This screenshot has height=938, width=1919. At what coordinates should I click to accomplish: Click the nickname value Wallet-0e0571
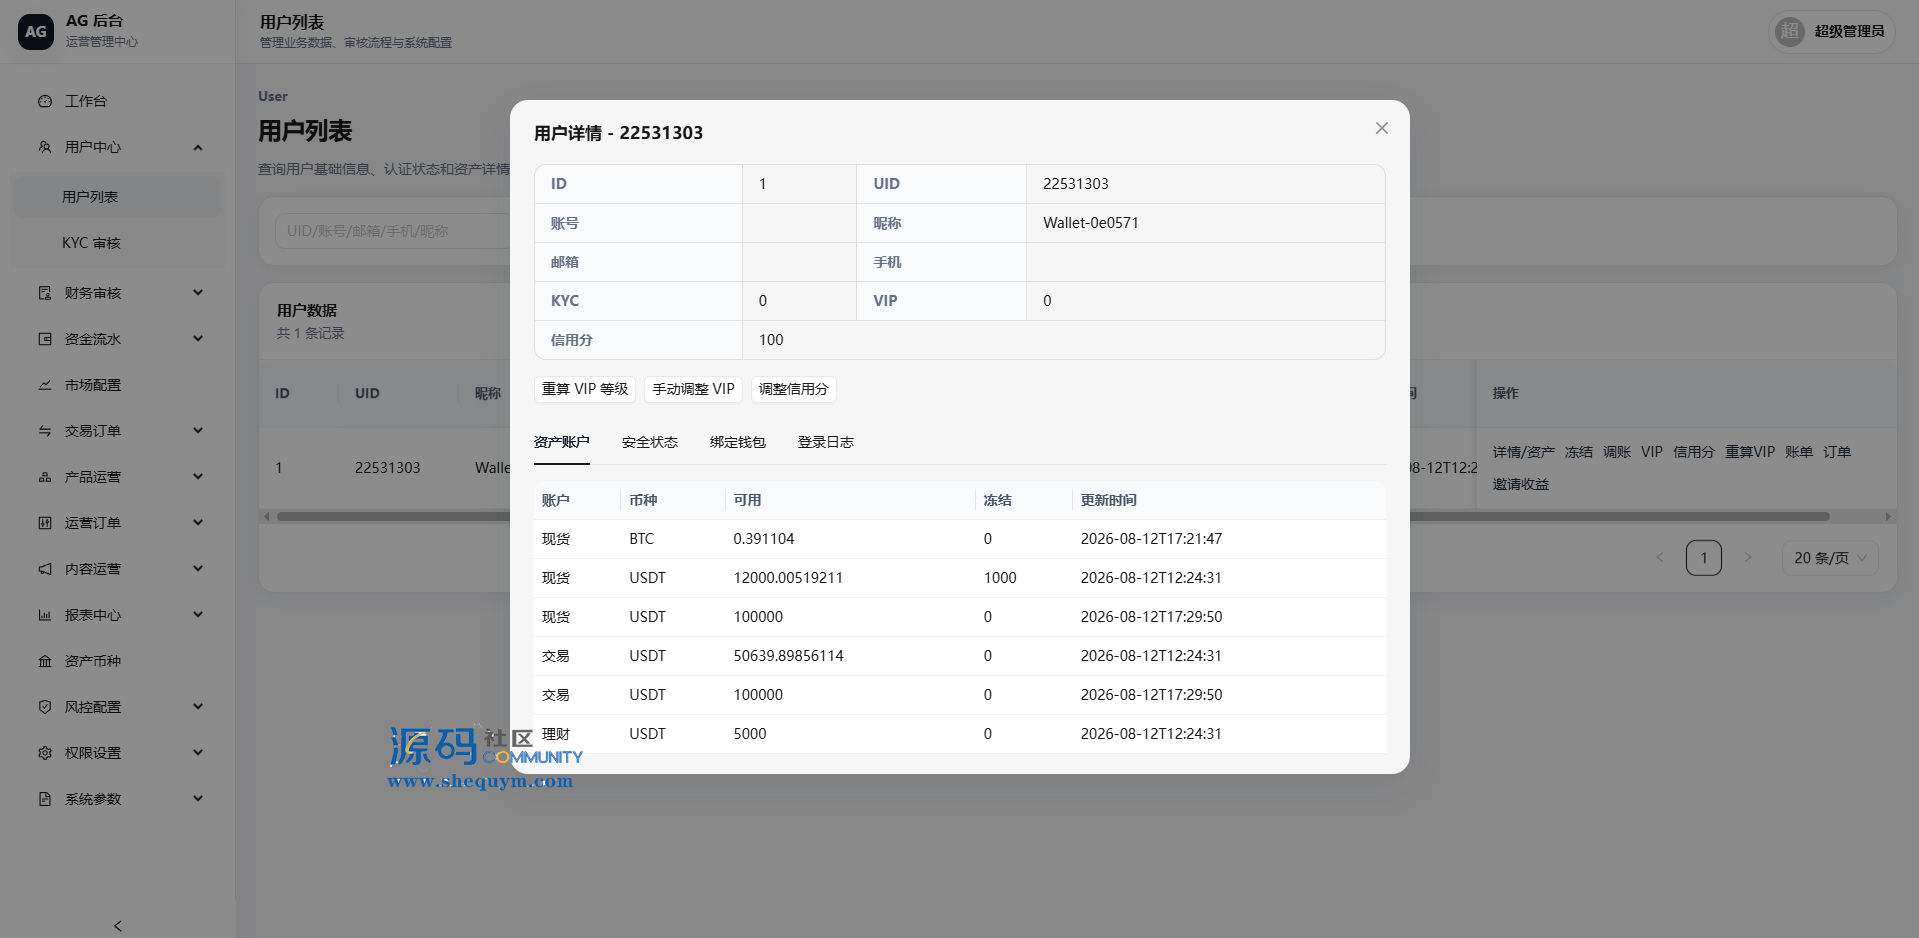[1091, 223]
